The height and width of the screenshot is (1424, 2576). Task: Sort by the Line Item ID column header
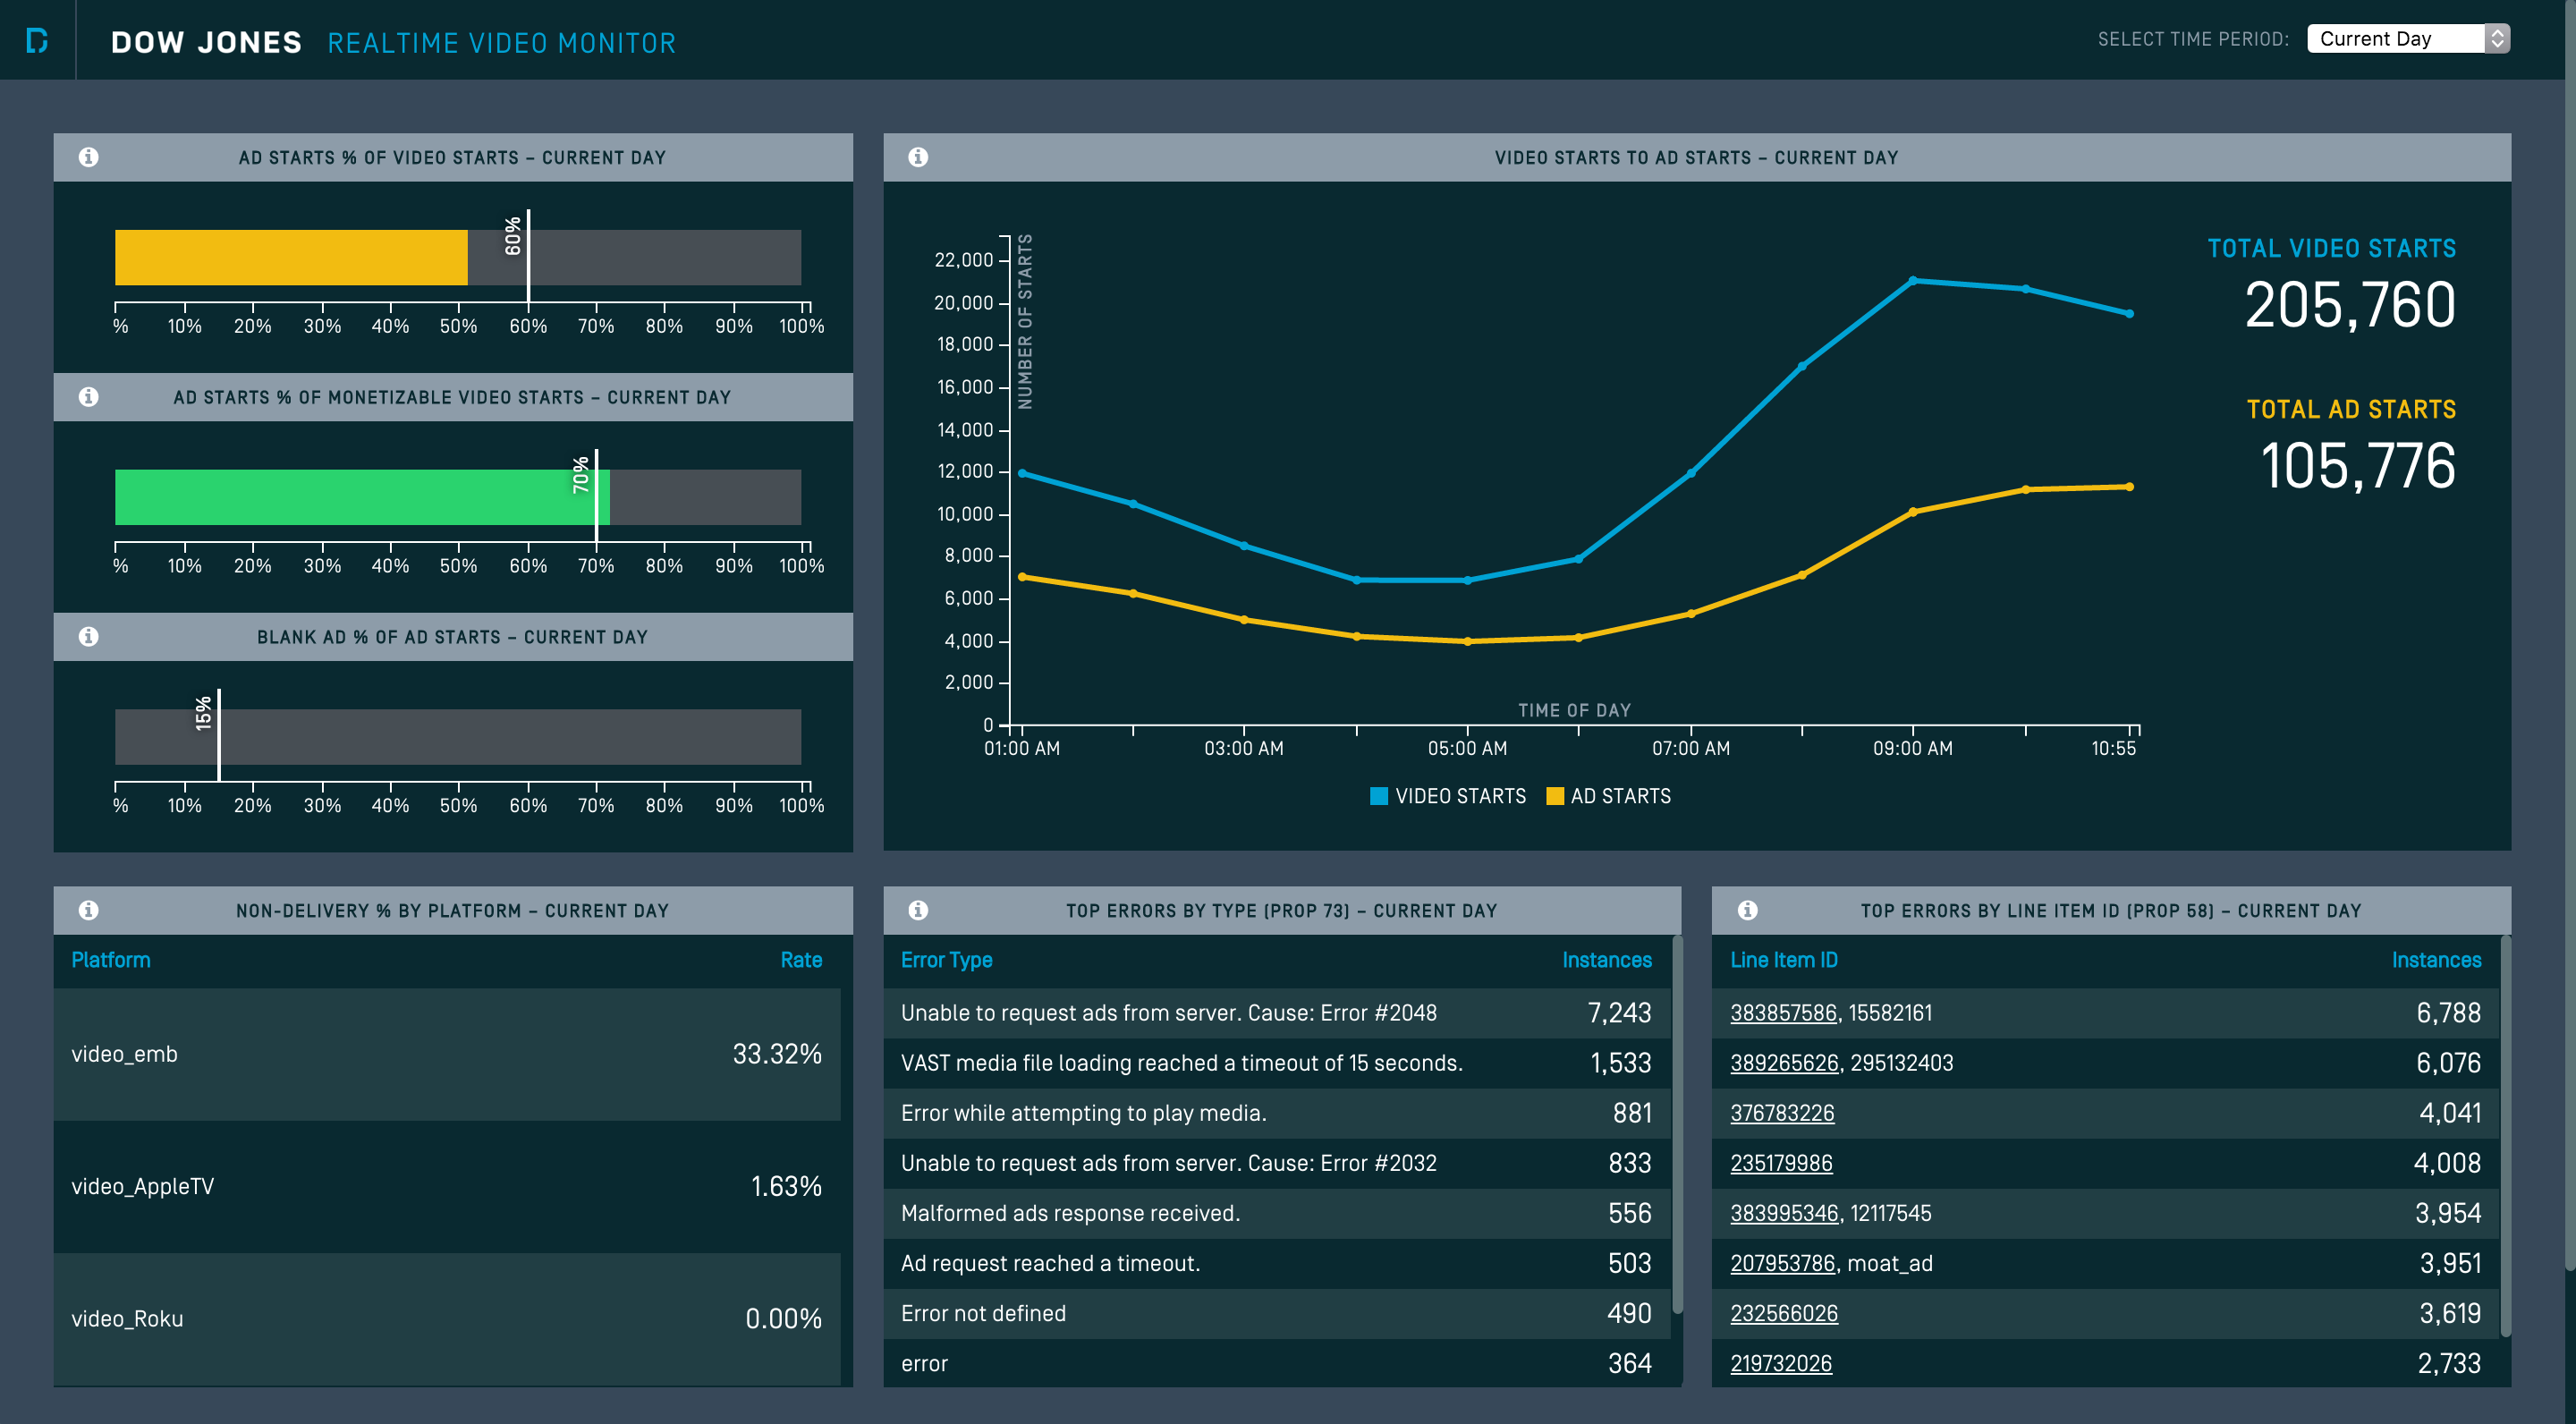tap(1784, 960)
